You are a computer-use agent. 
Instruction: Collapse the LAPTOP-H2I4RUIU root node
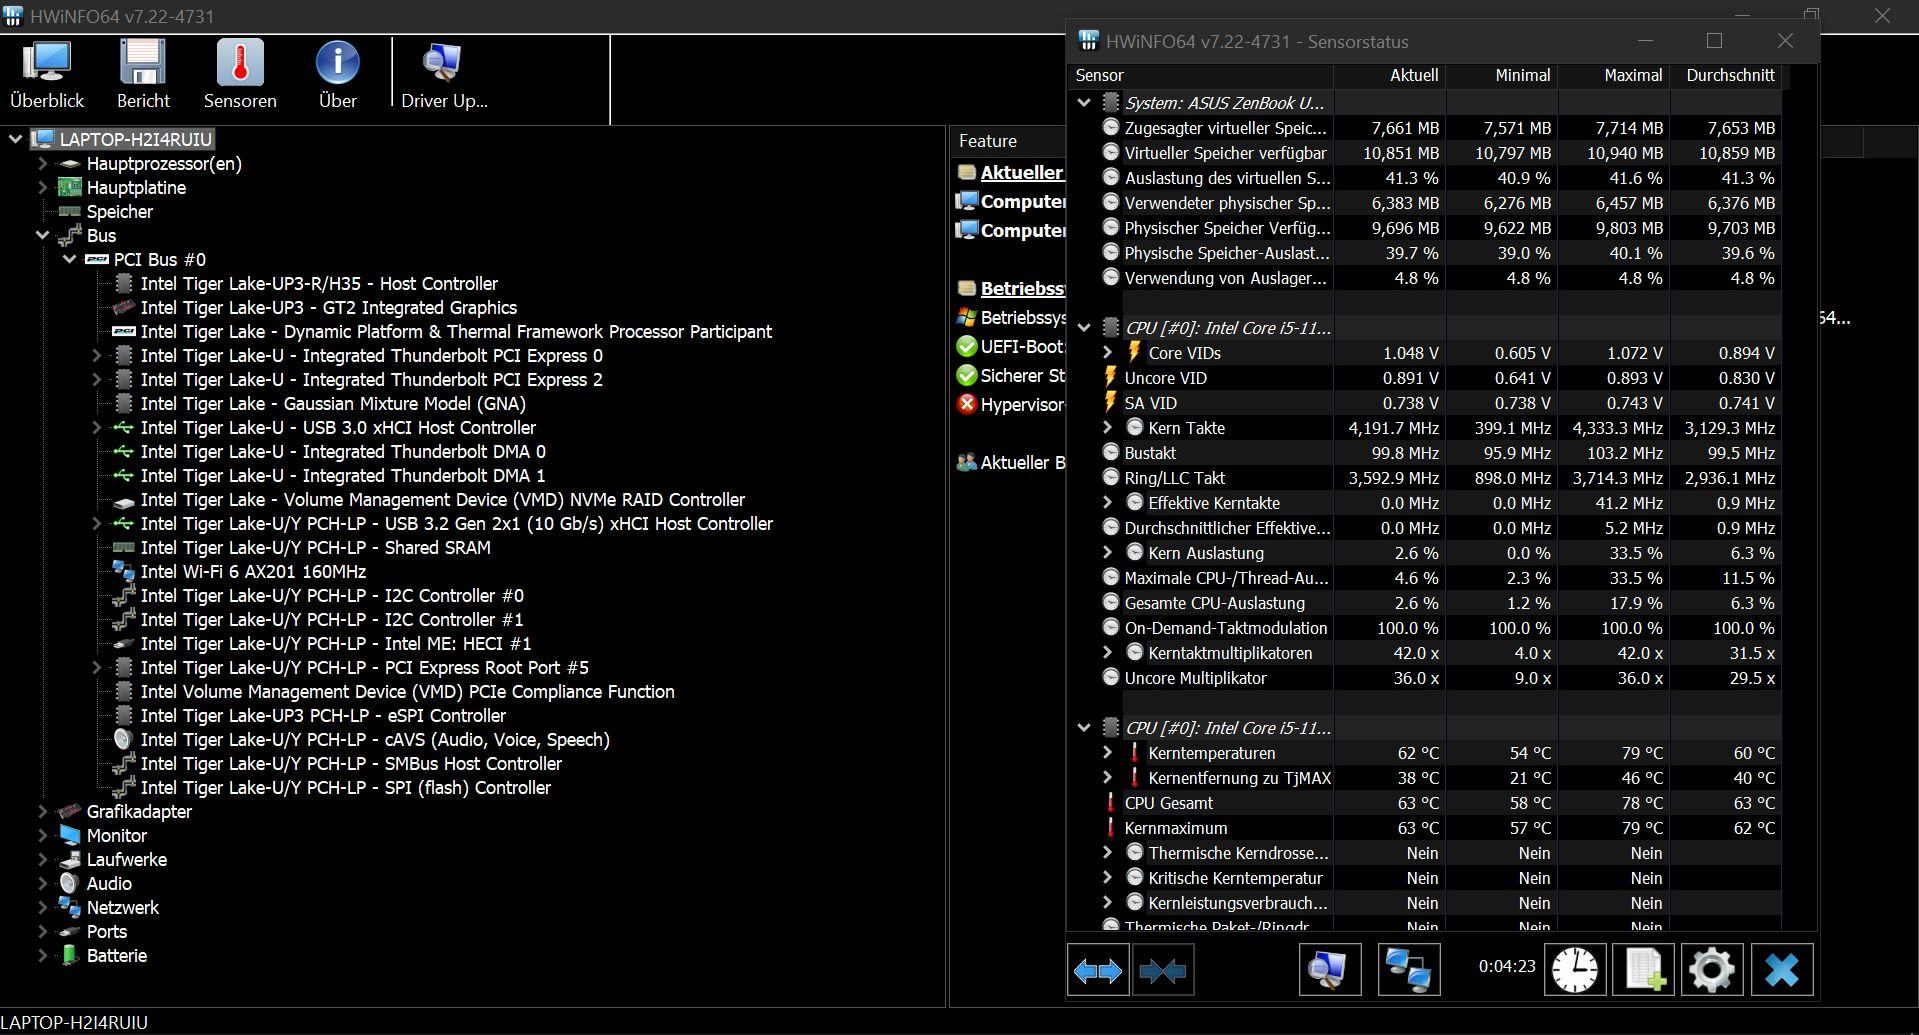[x=15, y=139]
